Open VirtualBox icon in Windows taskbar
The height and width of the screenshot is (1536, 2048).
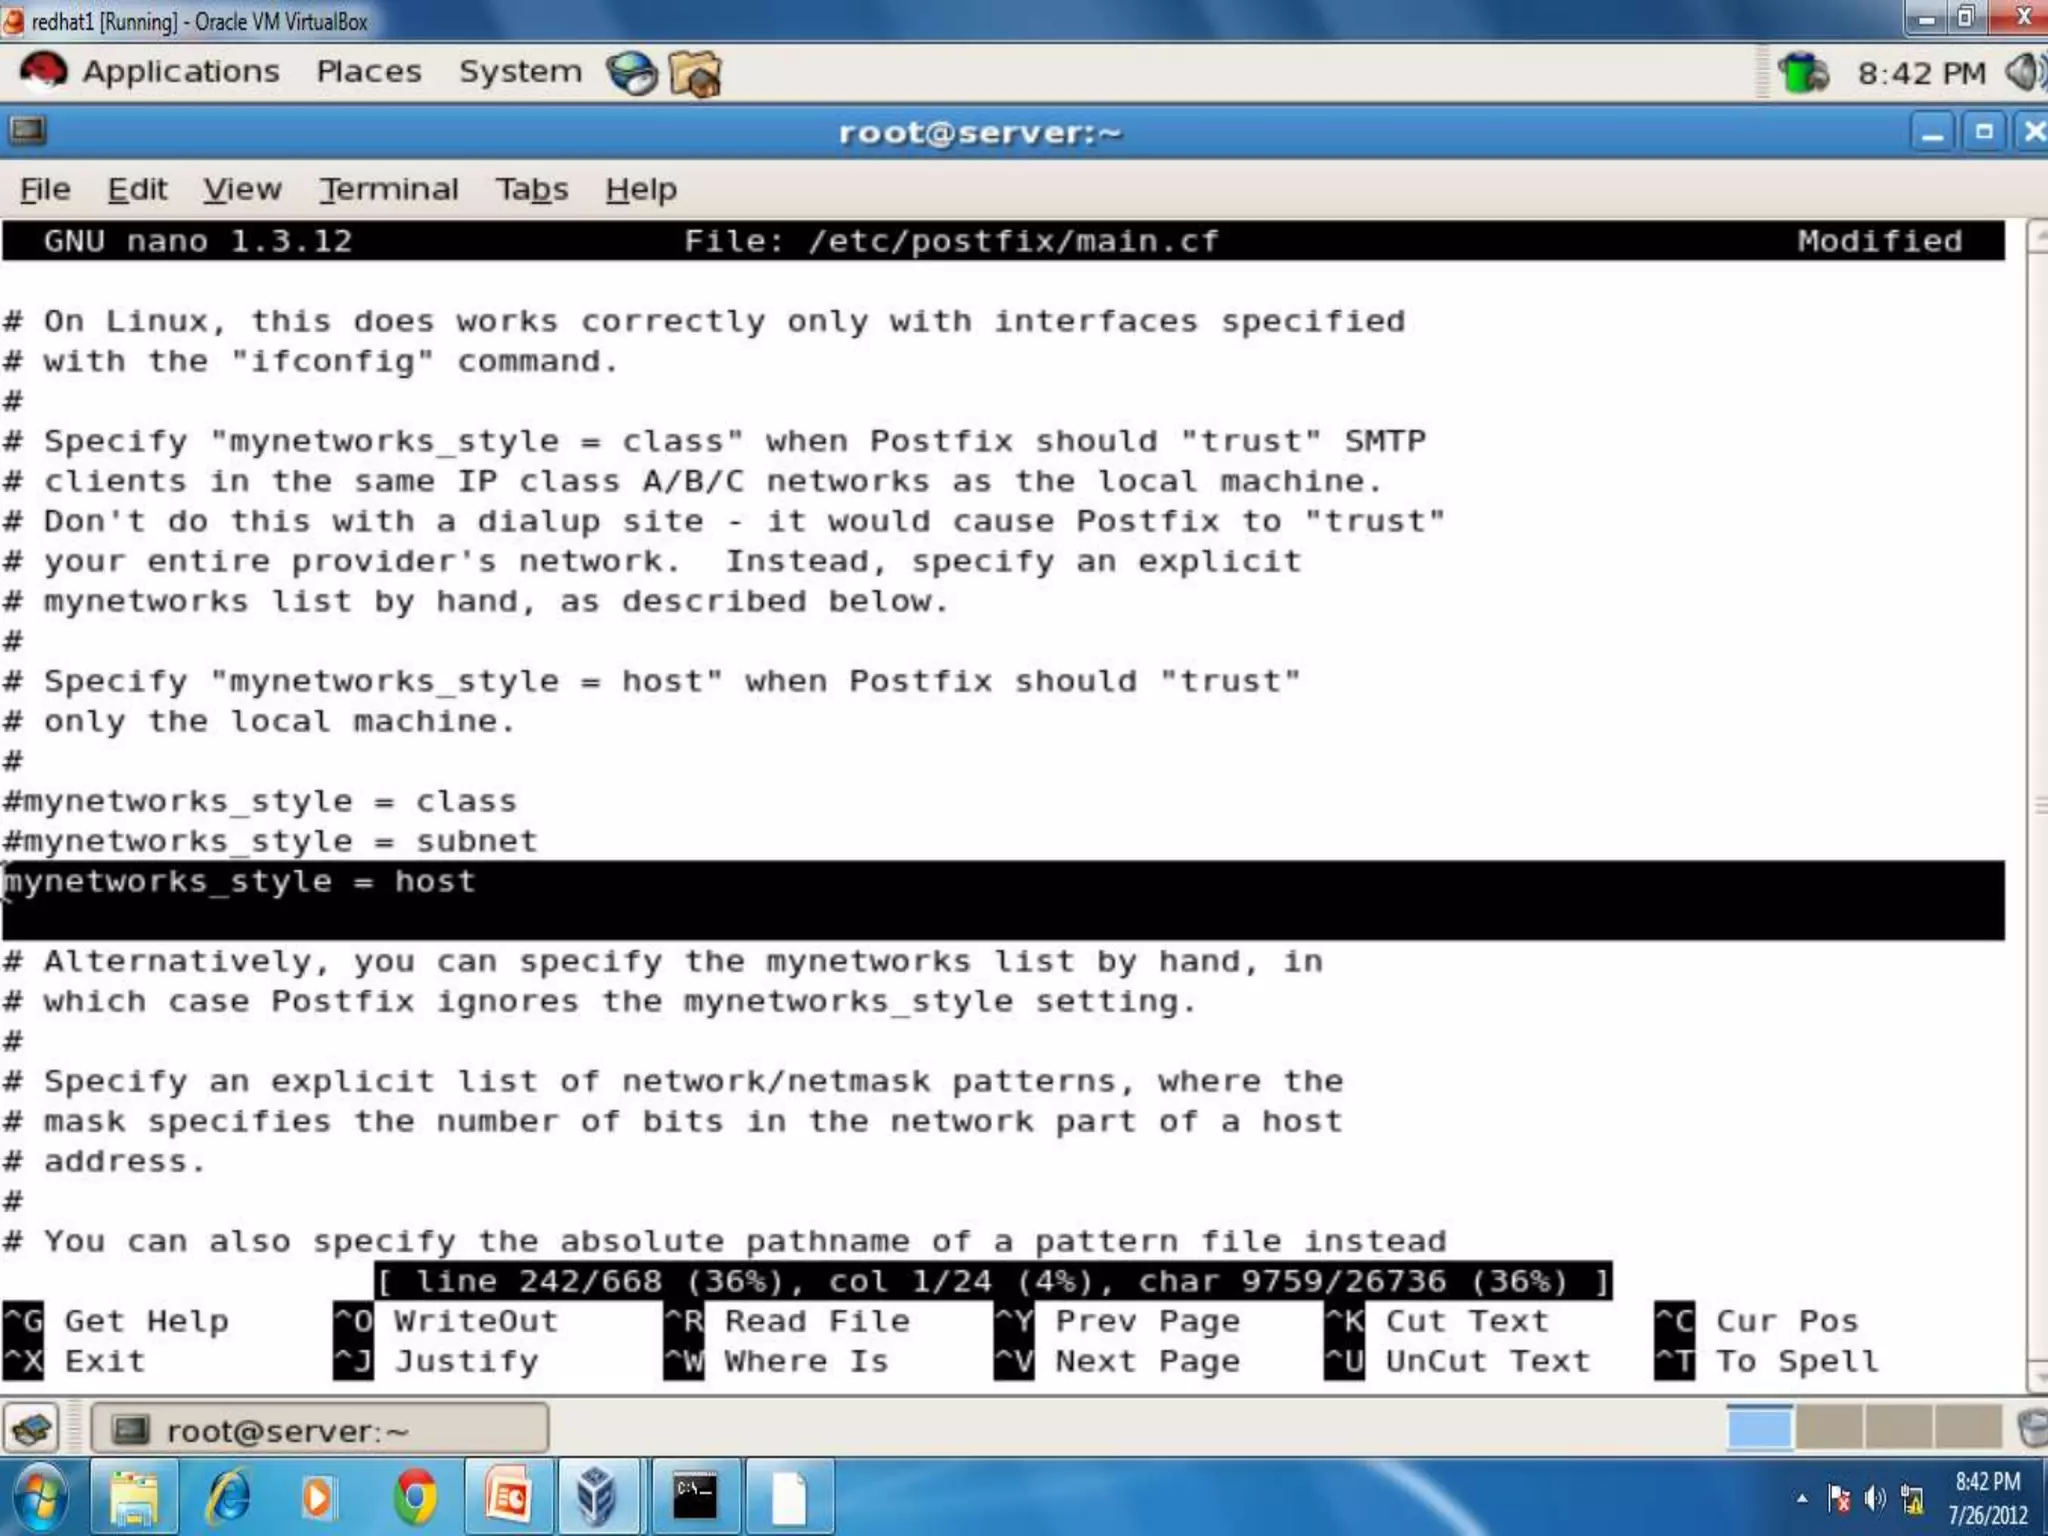pos(596,1496)
